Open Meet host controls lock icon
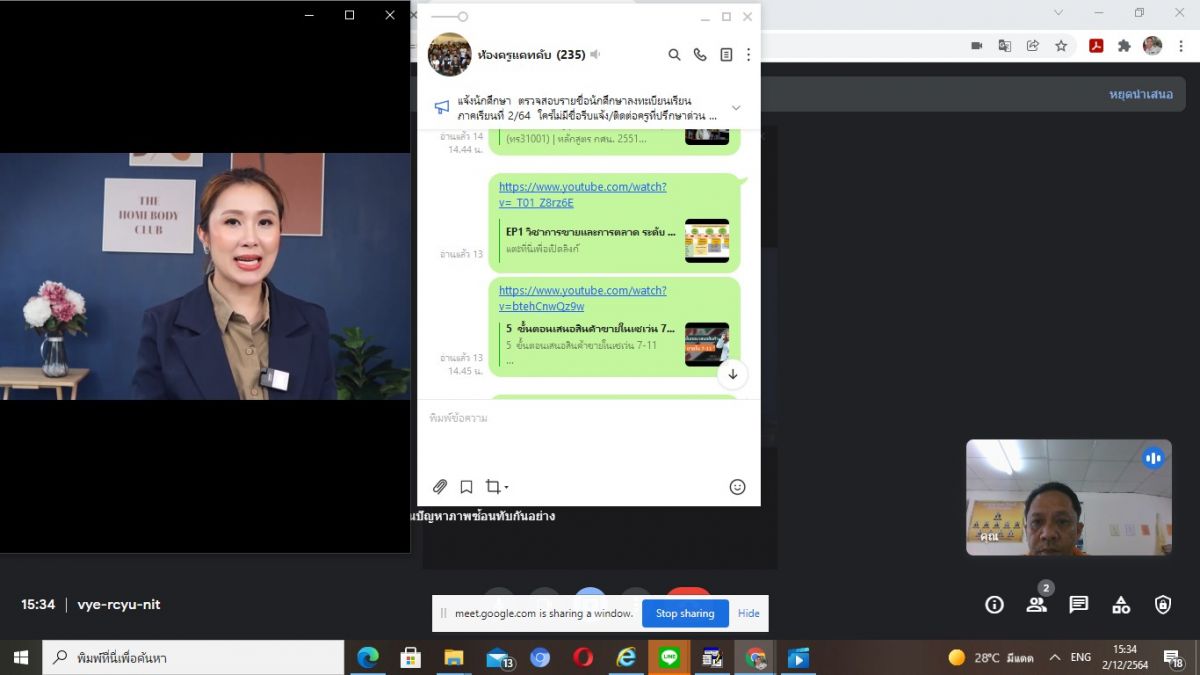This screenshot has height=675, width=1200. (x=1163, y=604)
